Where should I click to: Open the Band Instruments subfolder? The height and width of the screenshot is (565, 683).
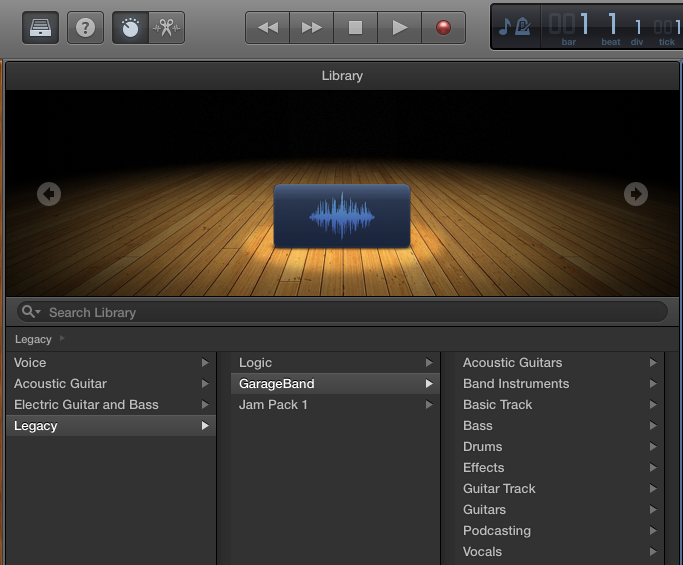(x=559, y=383)
